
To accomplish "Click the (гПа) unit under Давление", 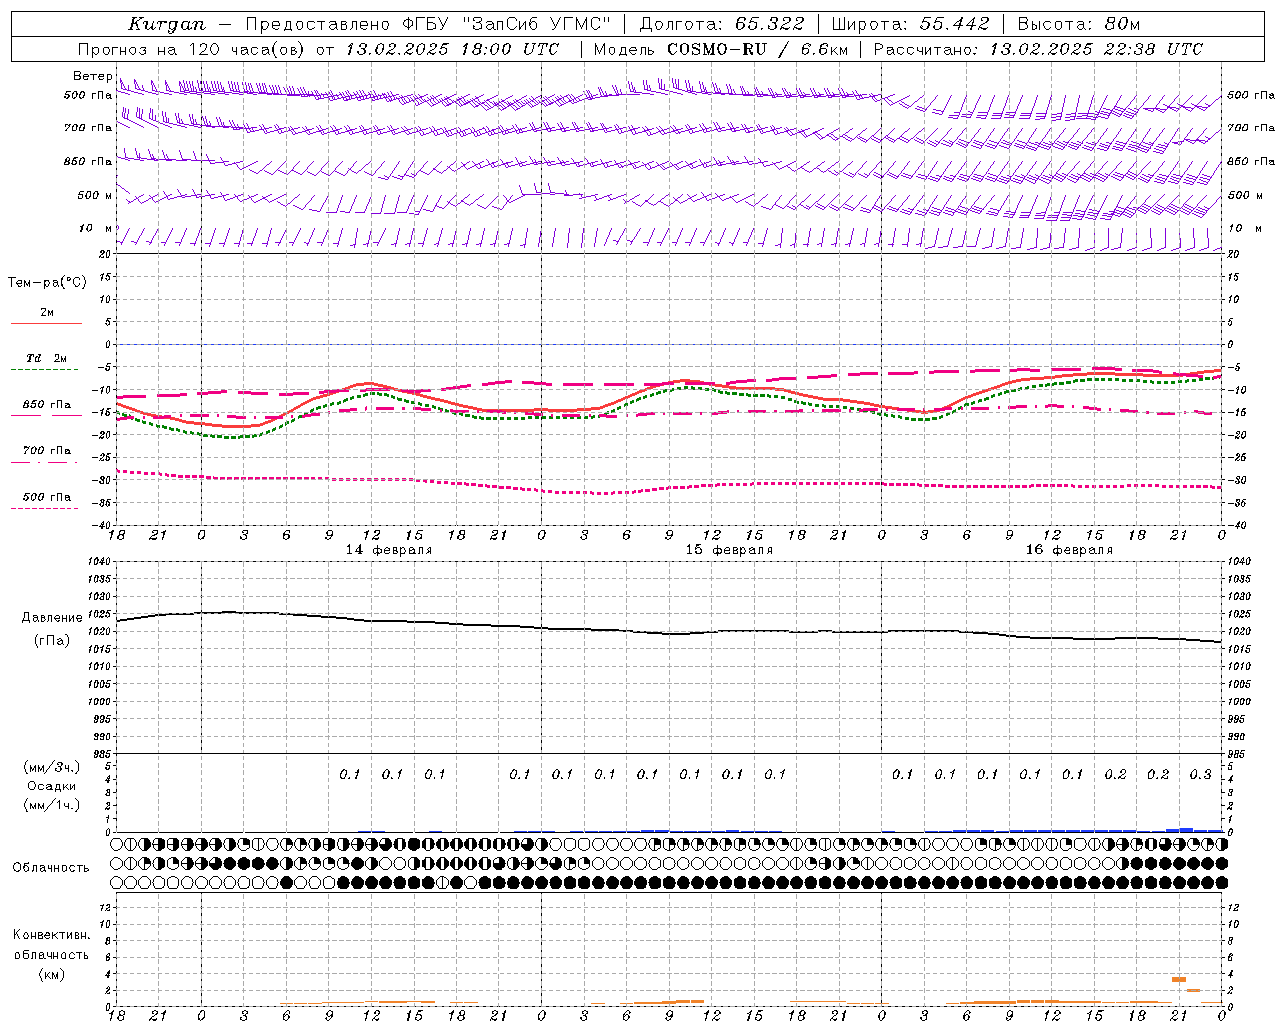I will [x=52, y=641].
